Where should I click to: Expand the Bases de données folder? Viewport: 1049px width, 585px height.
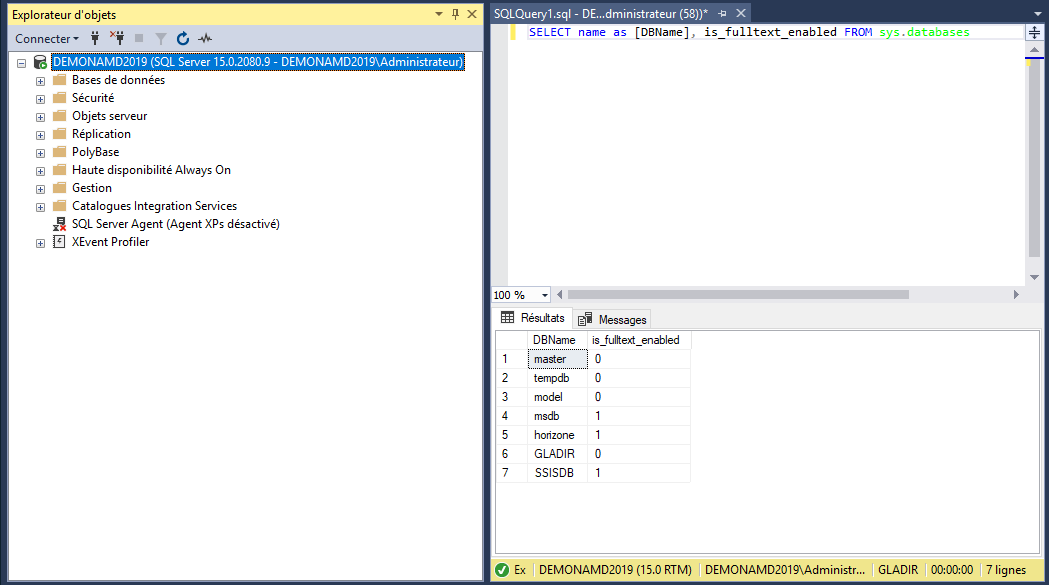coord(40,81)
